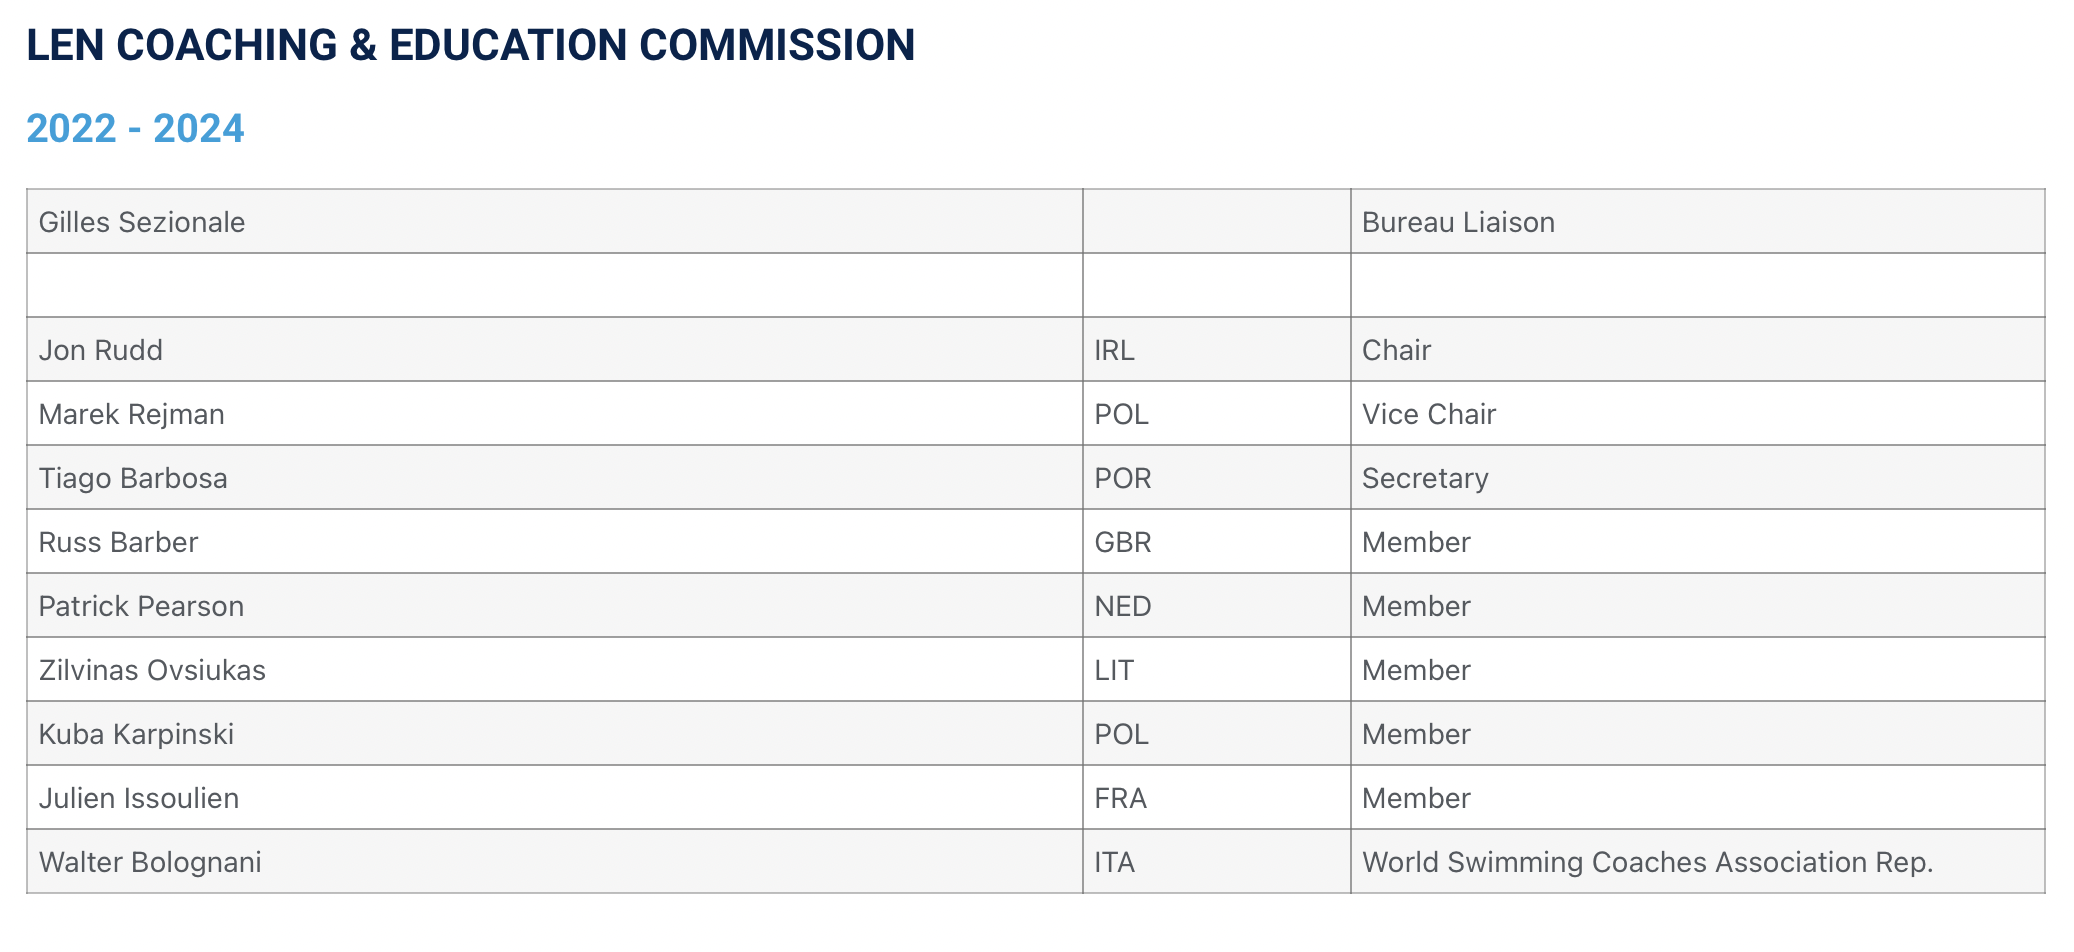Click Jon Rudd in the table

point(101,350)
